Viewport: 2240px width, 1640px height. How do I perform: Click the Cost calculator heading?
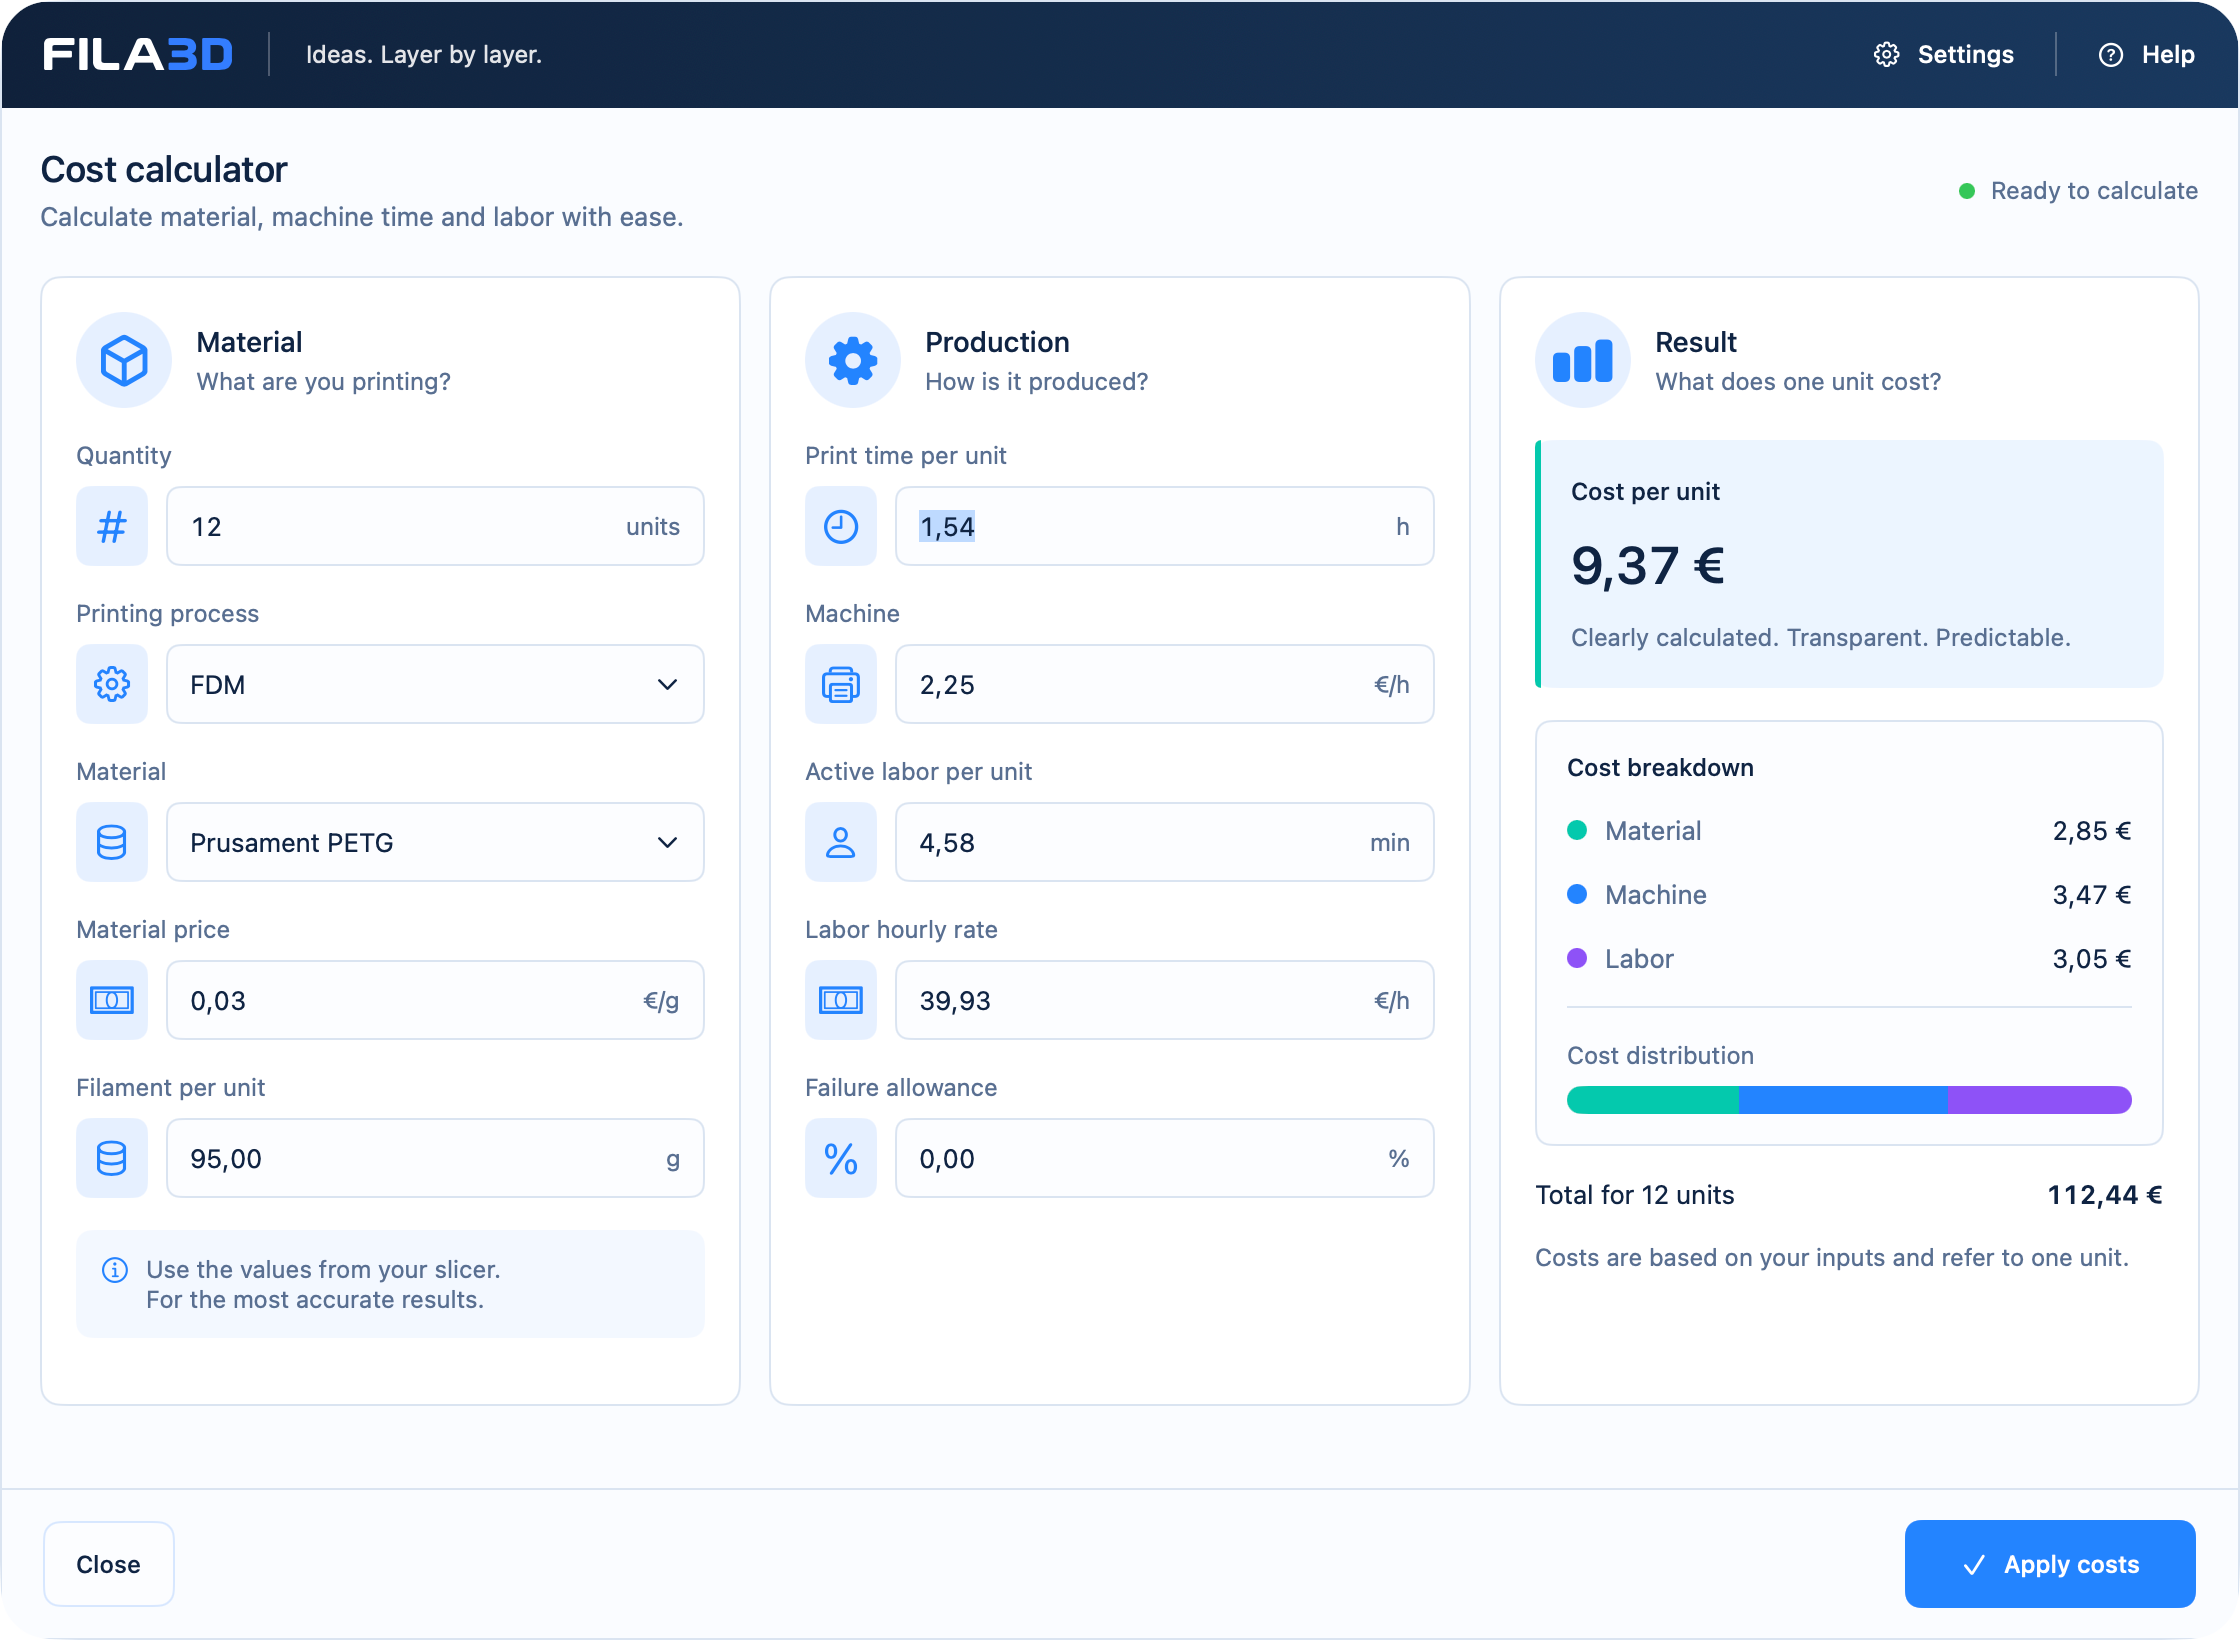click(164, 170)
